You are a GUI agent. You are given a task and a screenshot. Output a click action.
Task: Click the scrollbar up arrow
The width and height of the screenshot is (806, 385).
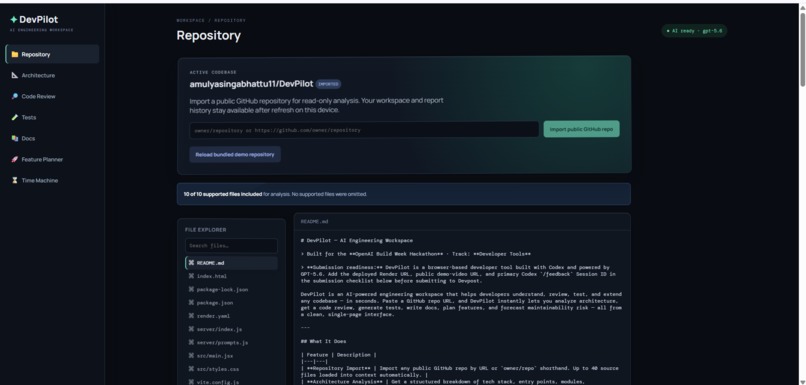point(802,7)
